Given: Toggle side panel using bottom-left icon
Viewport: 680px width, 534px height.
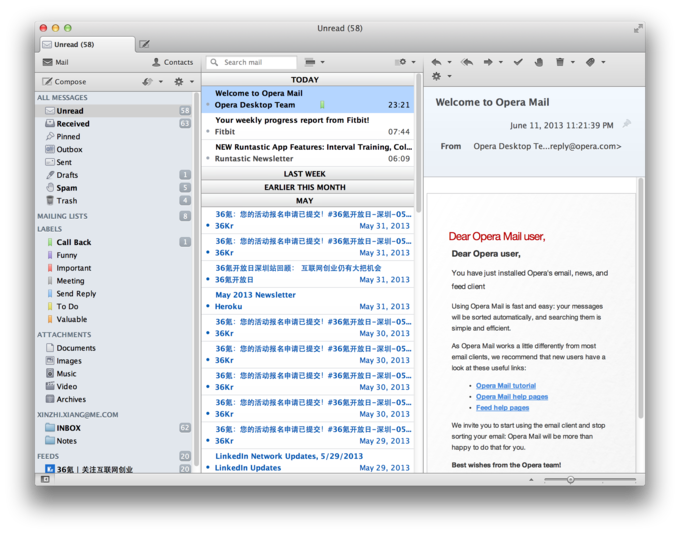Looking at the screenshot, I should pyautogui.click(x=45, y=479).
